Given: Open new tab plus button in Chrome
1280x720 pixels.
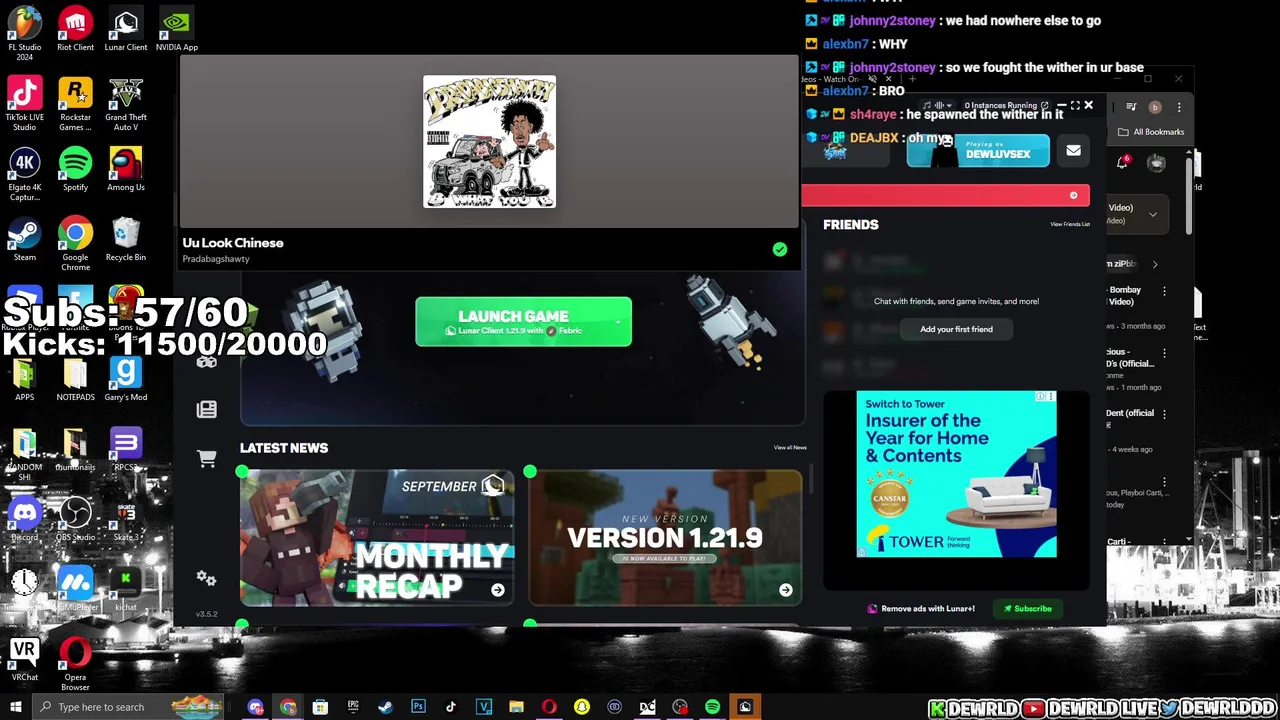Looking at the screenshot, I should (x=911, y=79).
